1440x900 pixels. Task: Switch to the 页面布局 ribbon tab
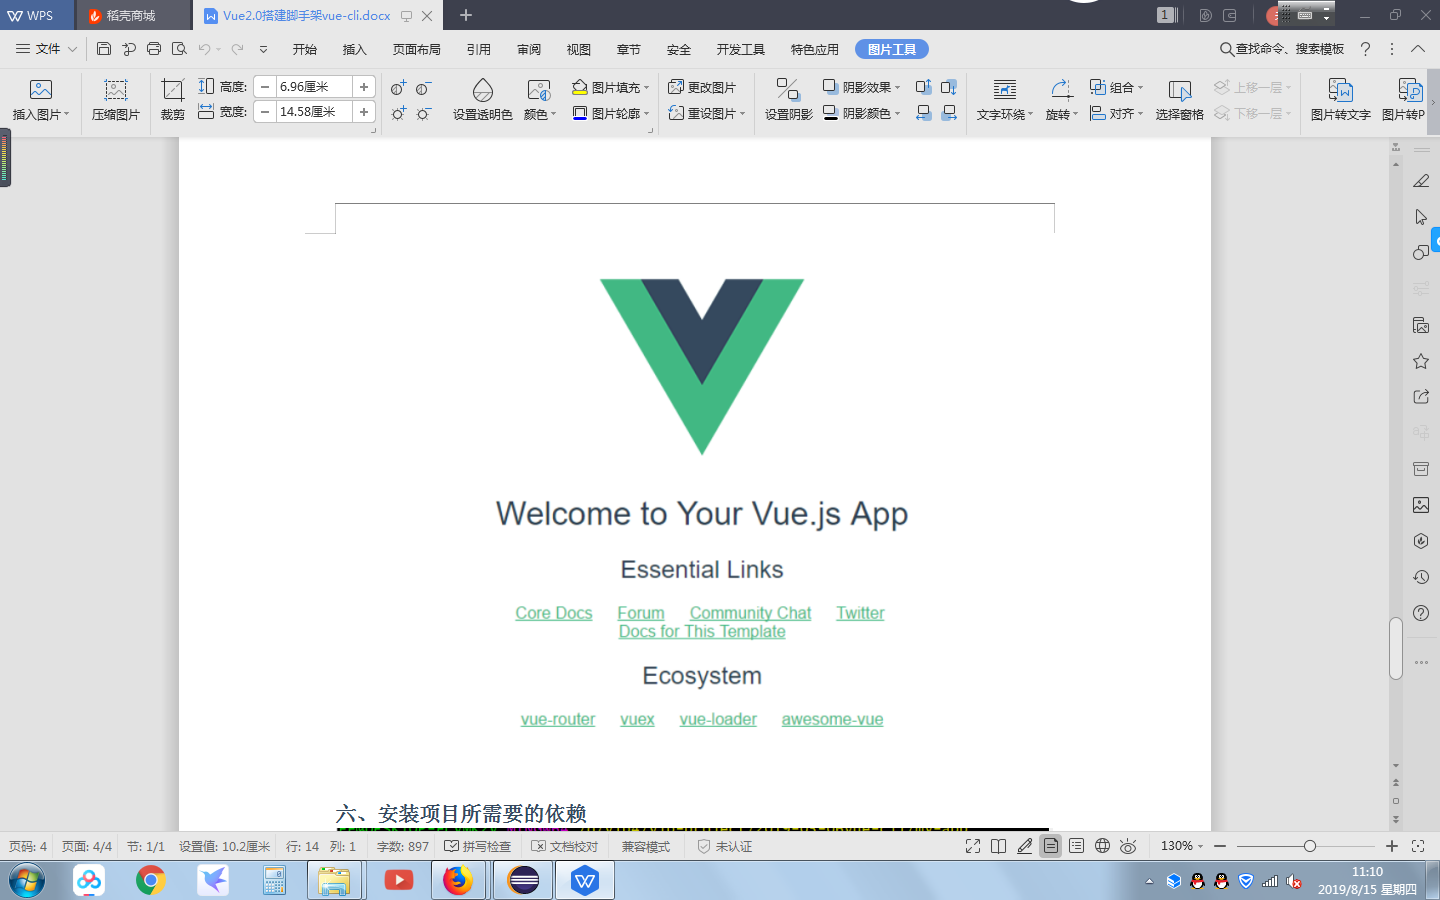pyautogui.click(x=417, y=49)
